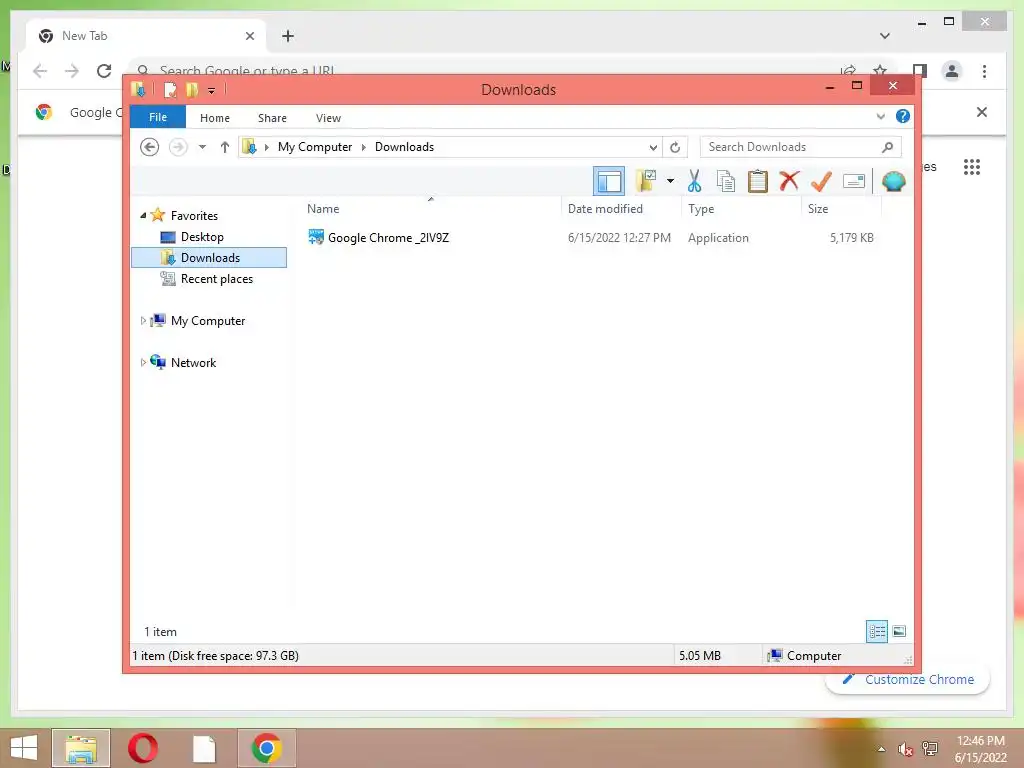Screen dimensions: 1024x768
Task: Toggle the navigation pane layout button
Action: 609,181
